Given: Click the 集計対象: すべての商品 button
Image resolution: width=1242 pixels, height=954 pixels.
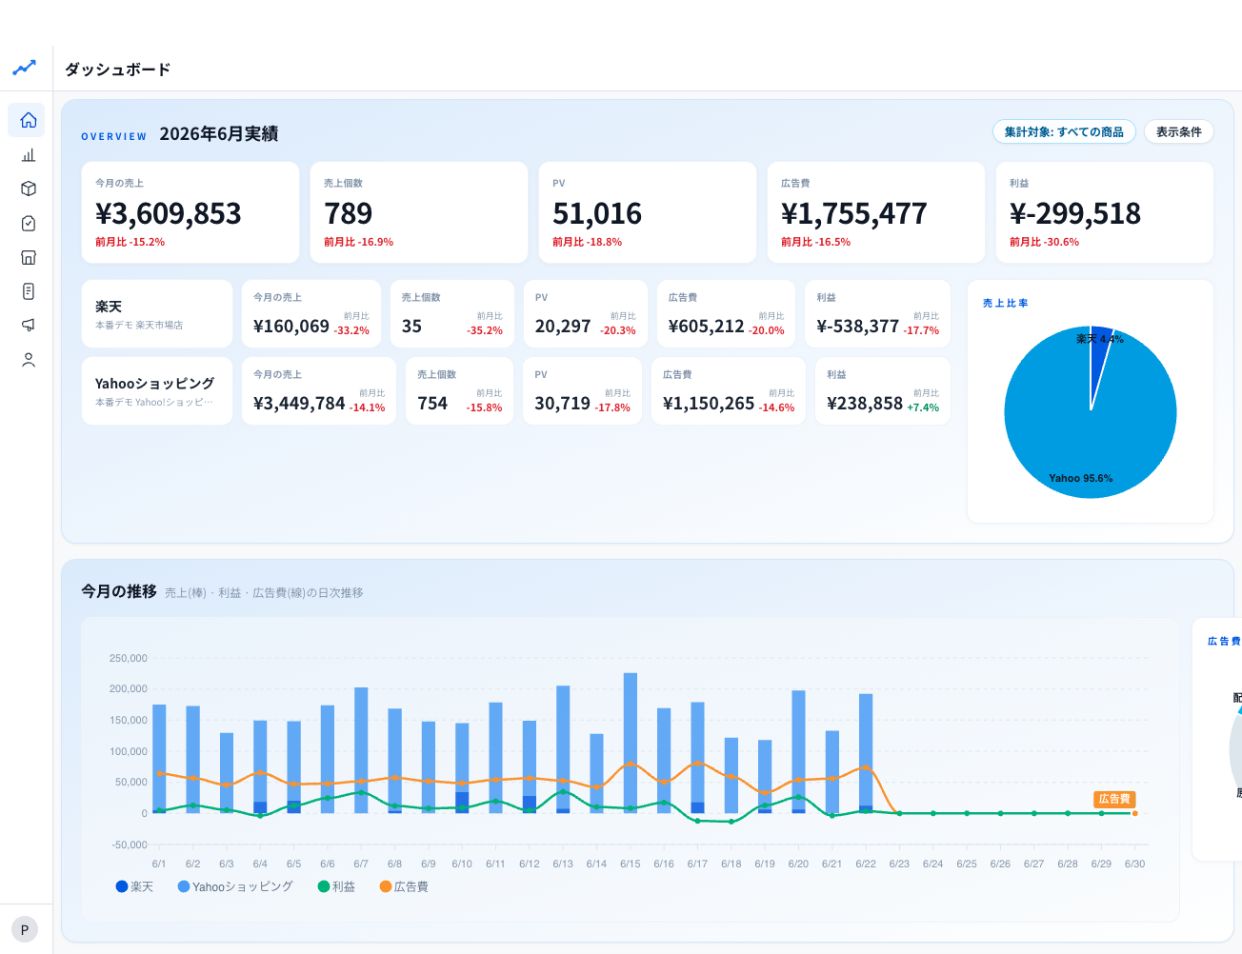Looking at the screenshot, I should (1064, 132).
